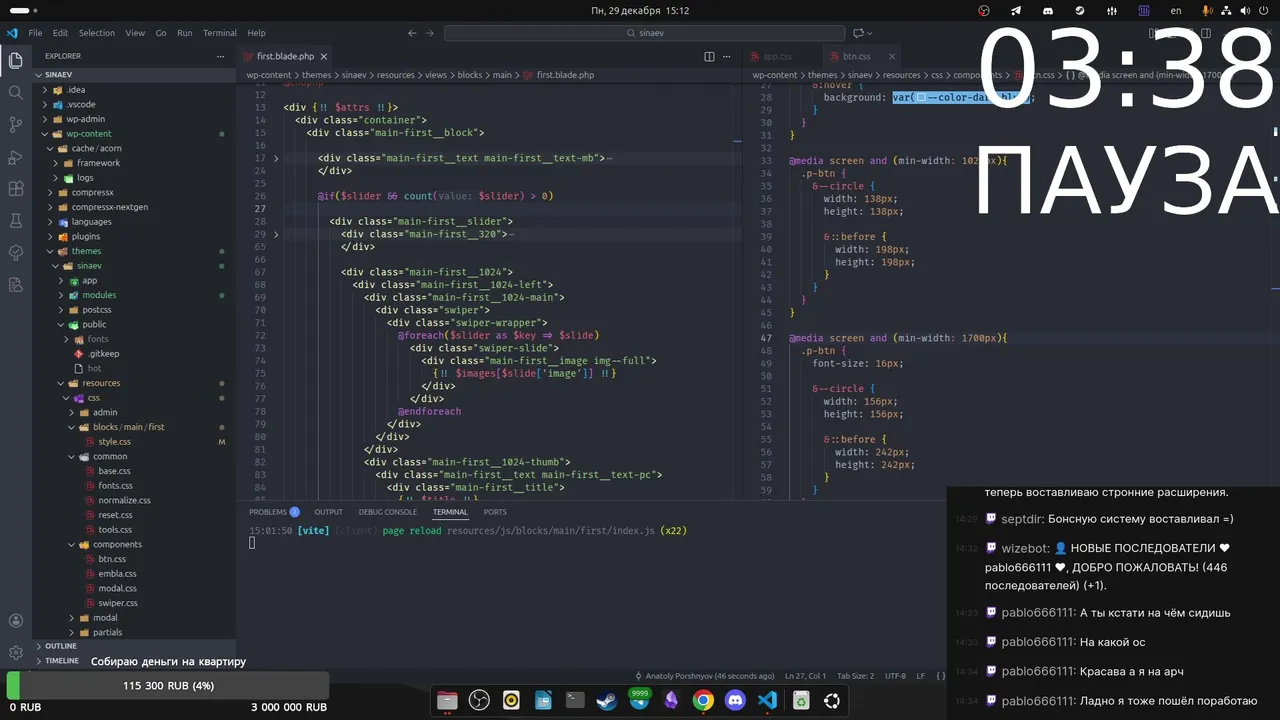Open OBS Studio in dock
The height and width of the screenshot is (720, 1280).
point(479,700)
